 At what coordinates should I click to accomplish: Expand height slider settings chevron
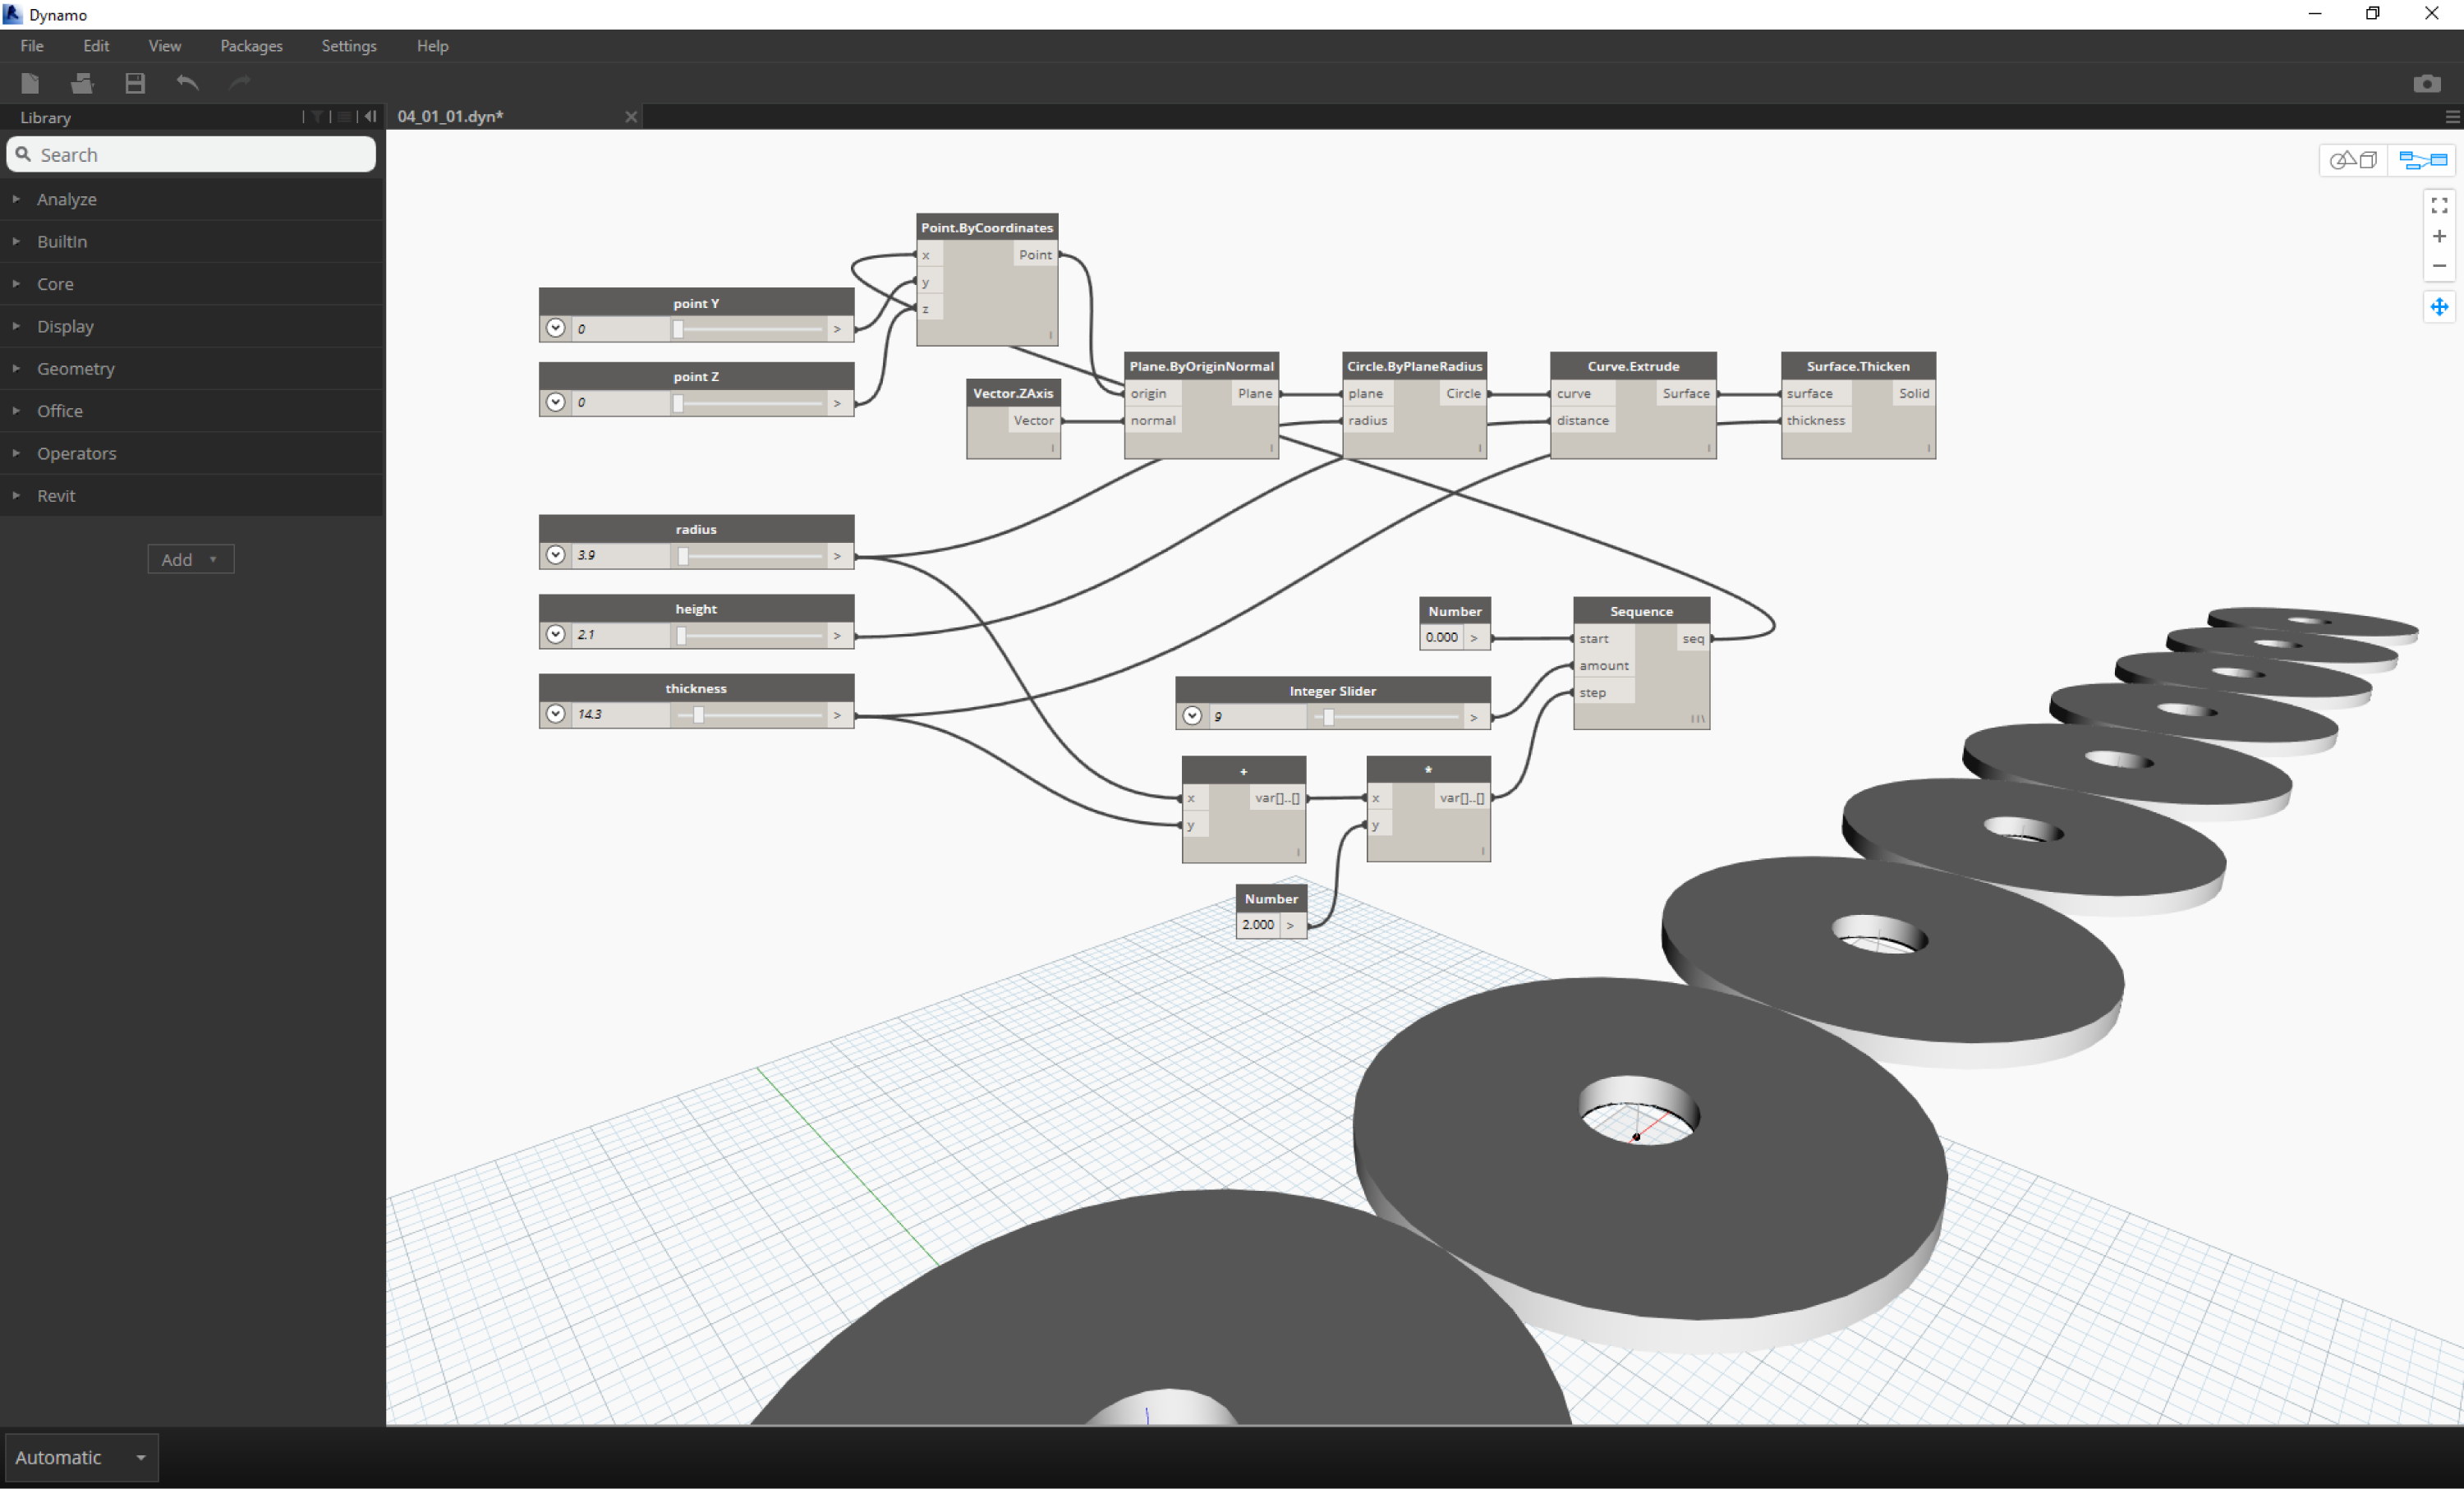556,634
